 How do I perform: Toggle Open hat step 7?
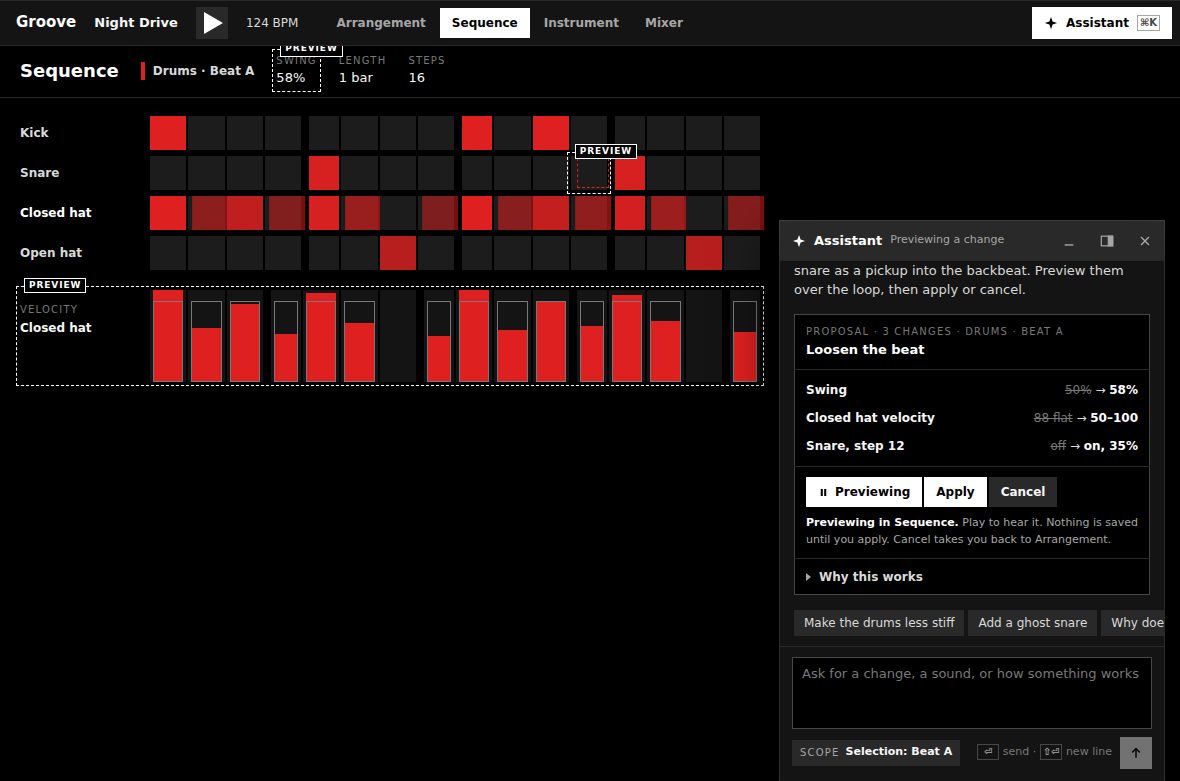pos(398,253)
